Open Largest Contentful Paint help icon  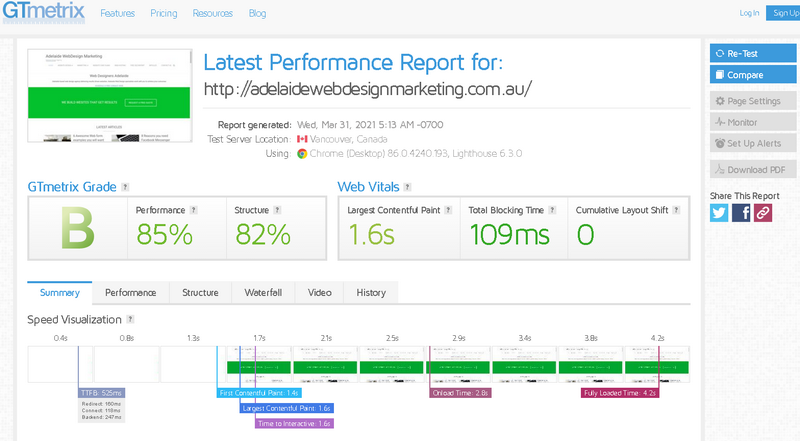tap(448, 210)
